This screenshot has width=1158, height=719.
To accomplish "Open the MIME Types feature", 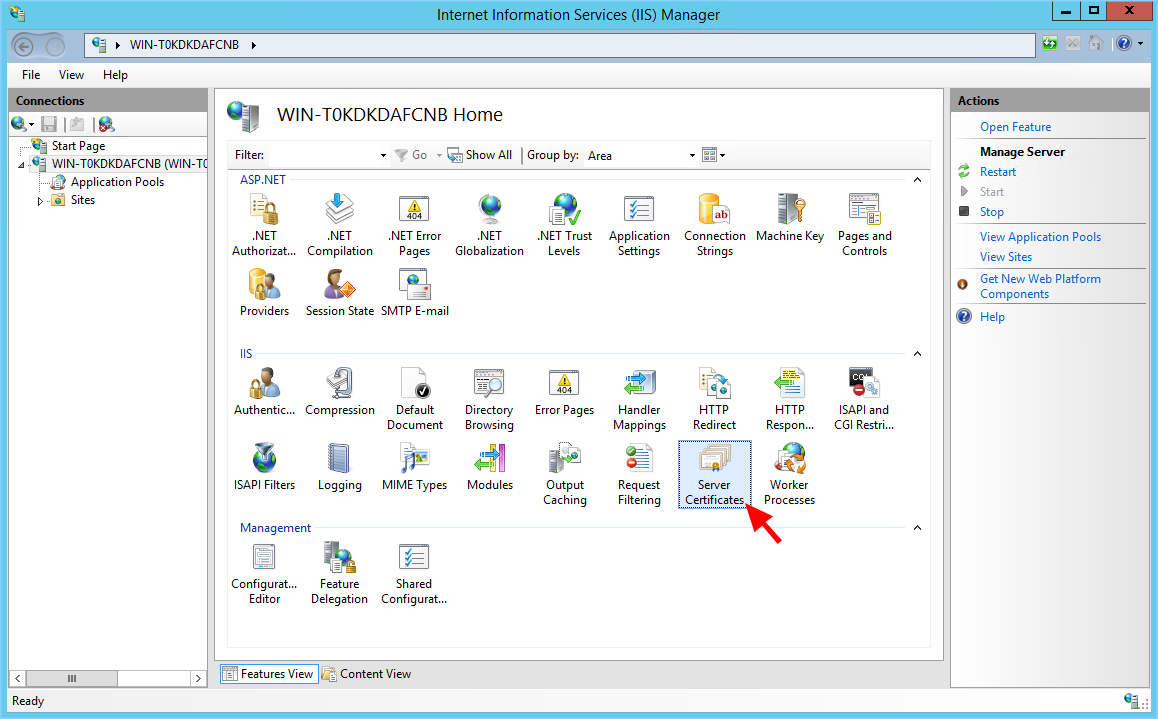I will [x=414, y=467].
